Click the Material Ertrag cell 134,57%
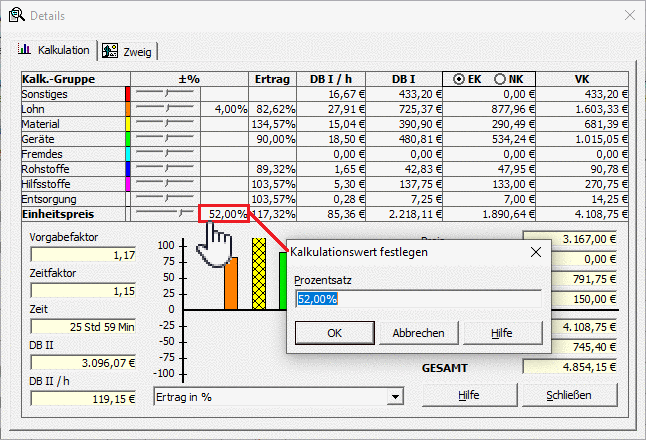 pyautogui.click(x=272, y=124)
